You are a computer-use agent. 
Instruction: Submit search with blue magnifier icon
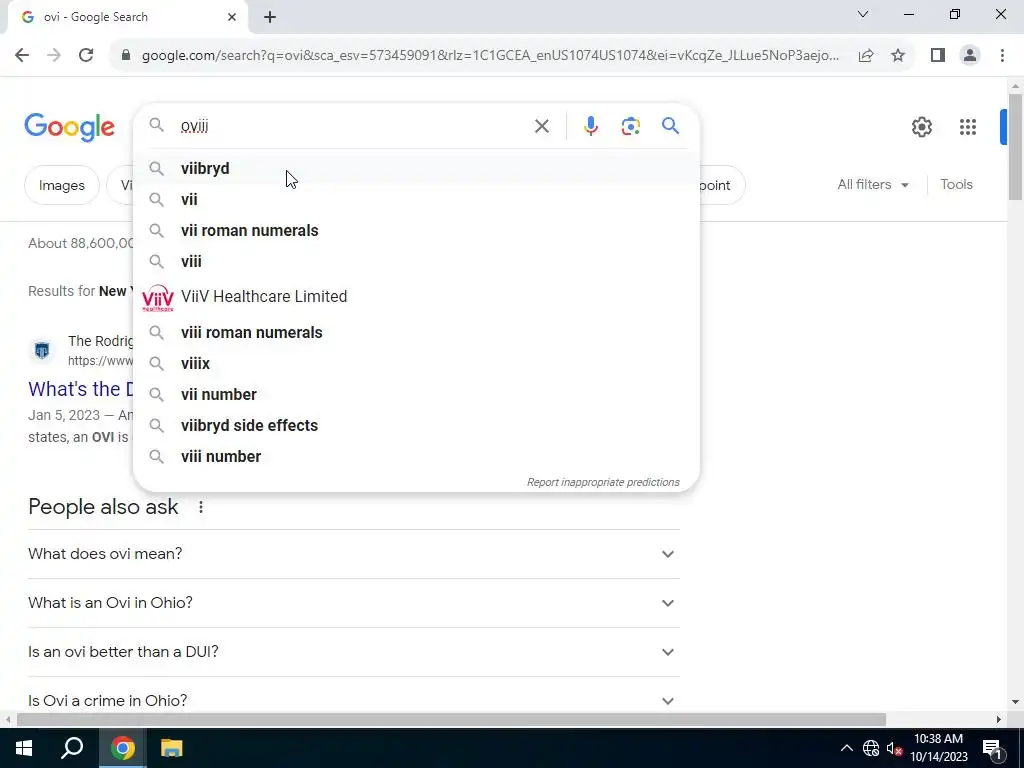point(670,125)
